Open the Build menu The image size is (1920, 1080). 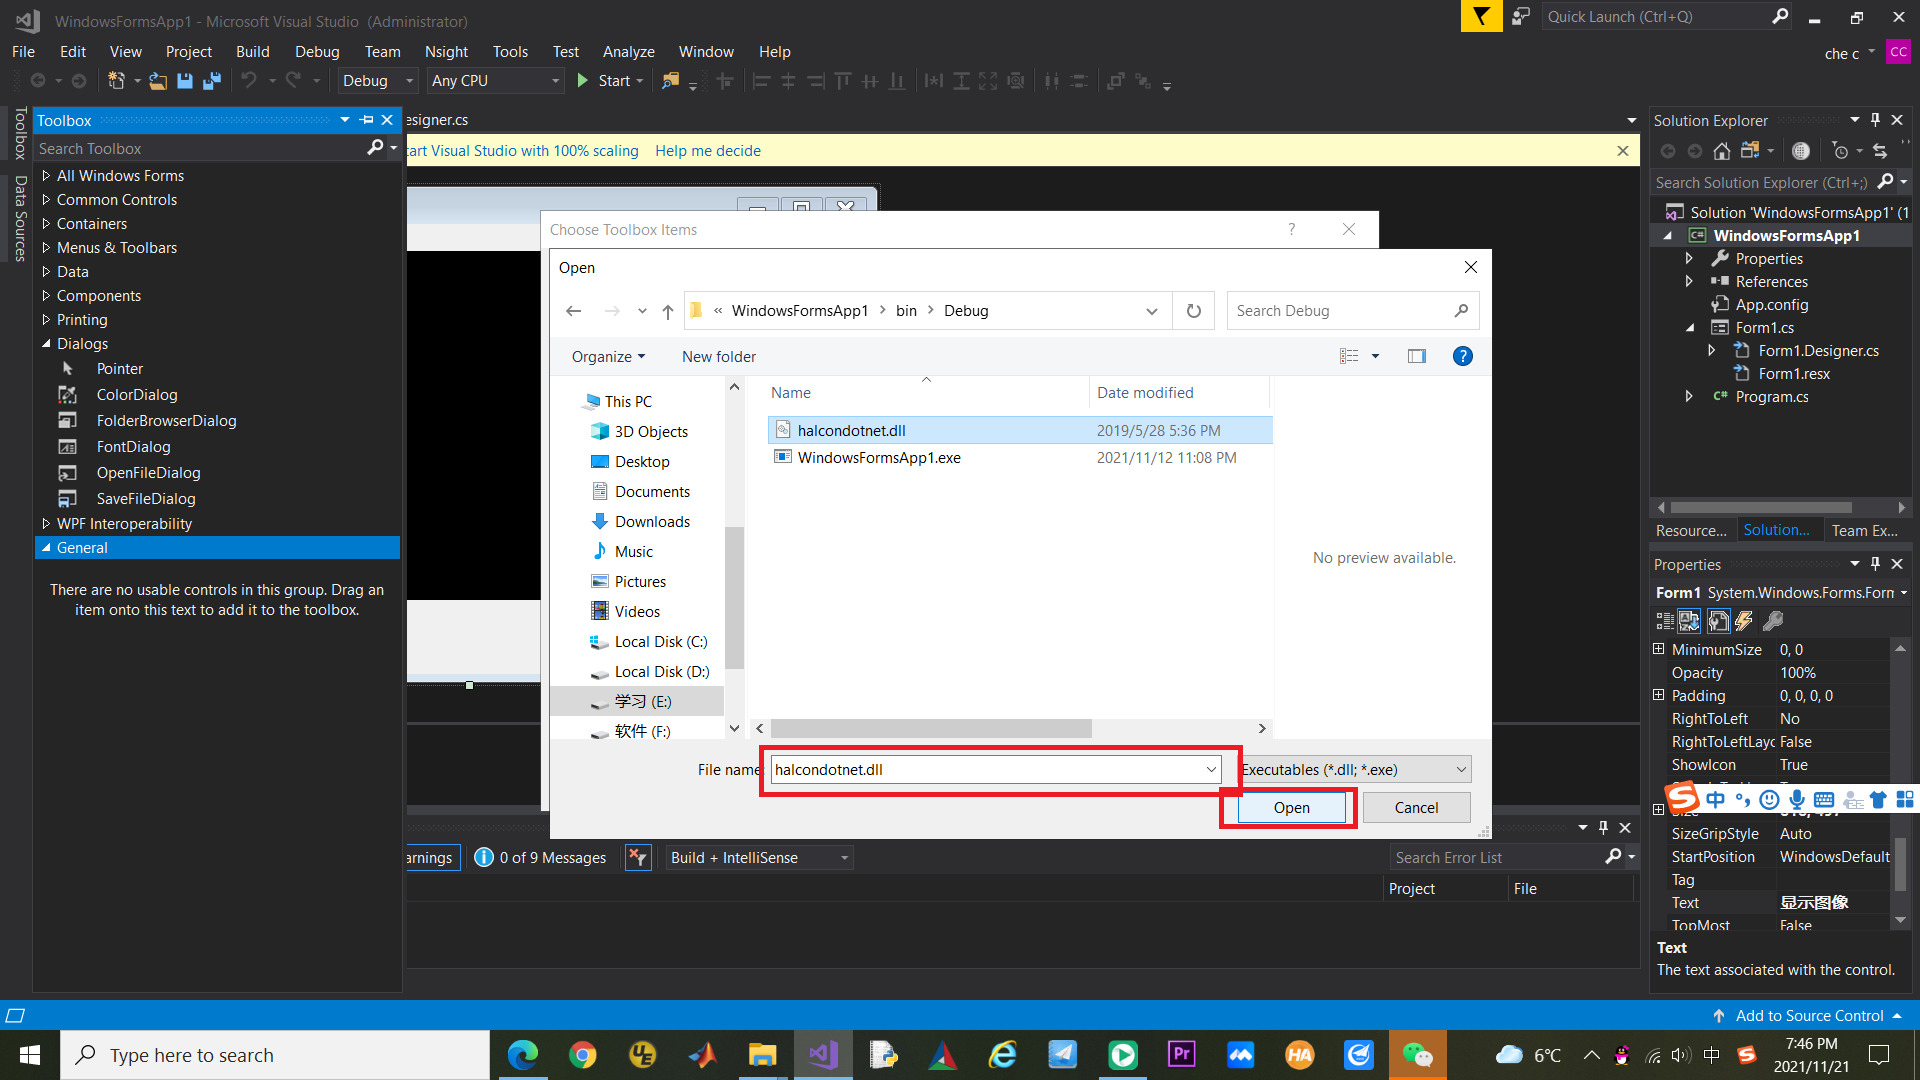pyautogui.click(x=252, y=51)
